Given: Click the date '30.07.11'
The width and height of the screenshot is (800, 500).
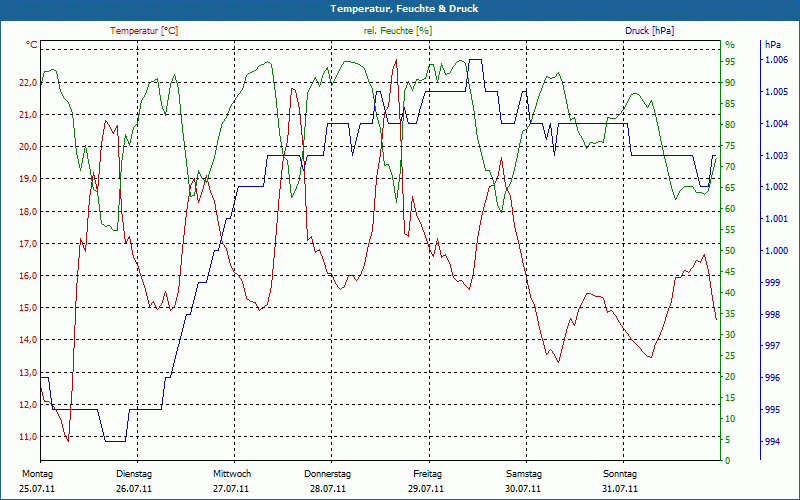Looking at the screenshot, I should 523,489.
